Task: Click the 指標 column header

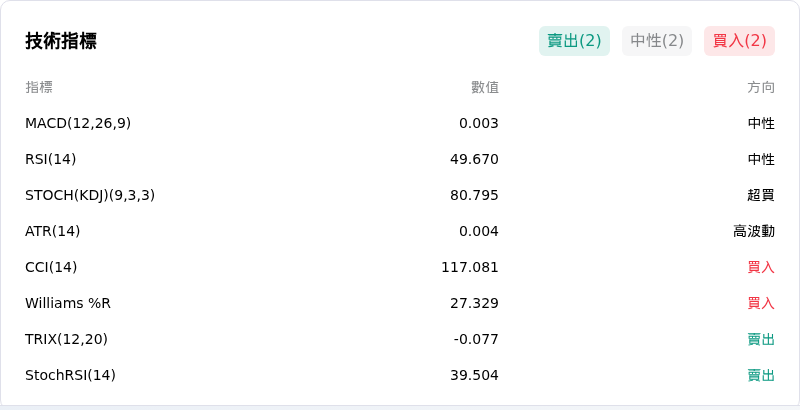Action: pyautogui.click(x=39, y=87)
